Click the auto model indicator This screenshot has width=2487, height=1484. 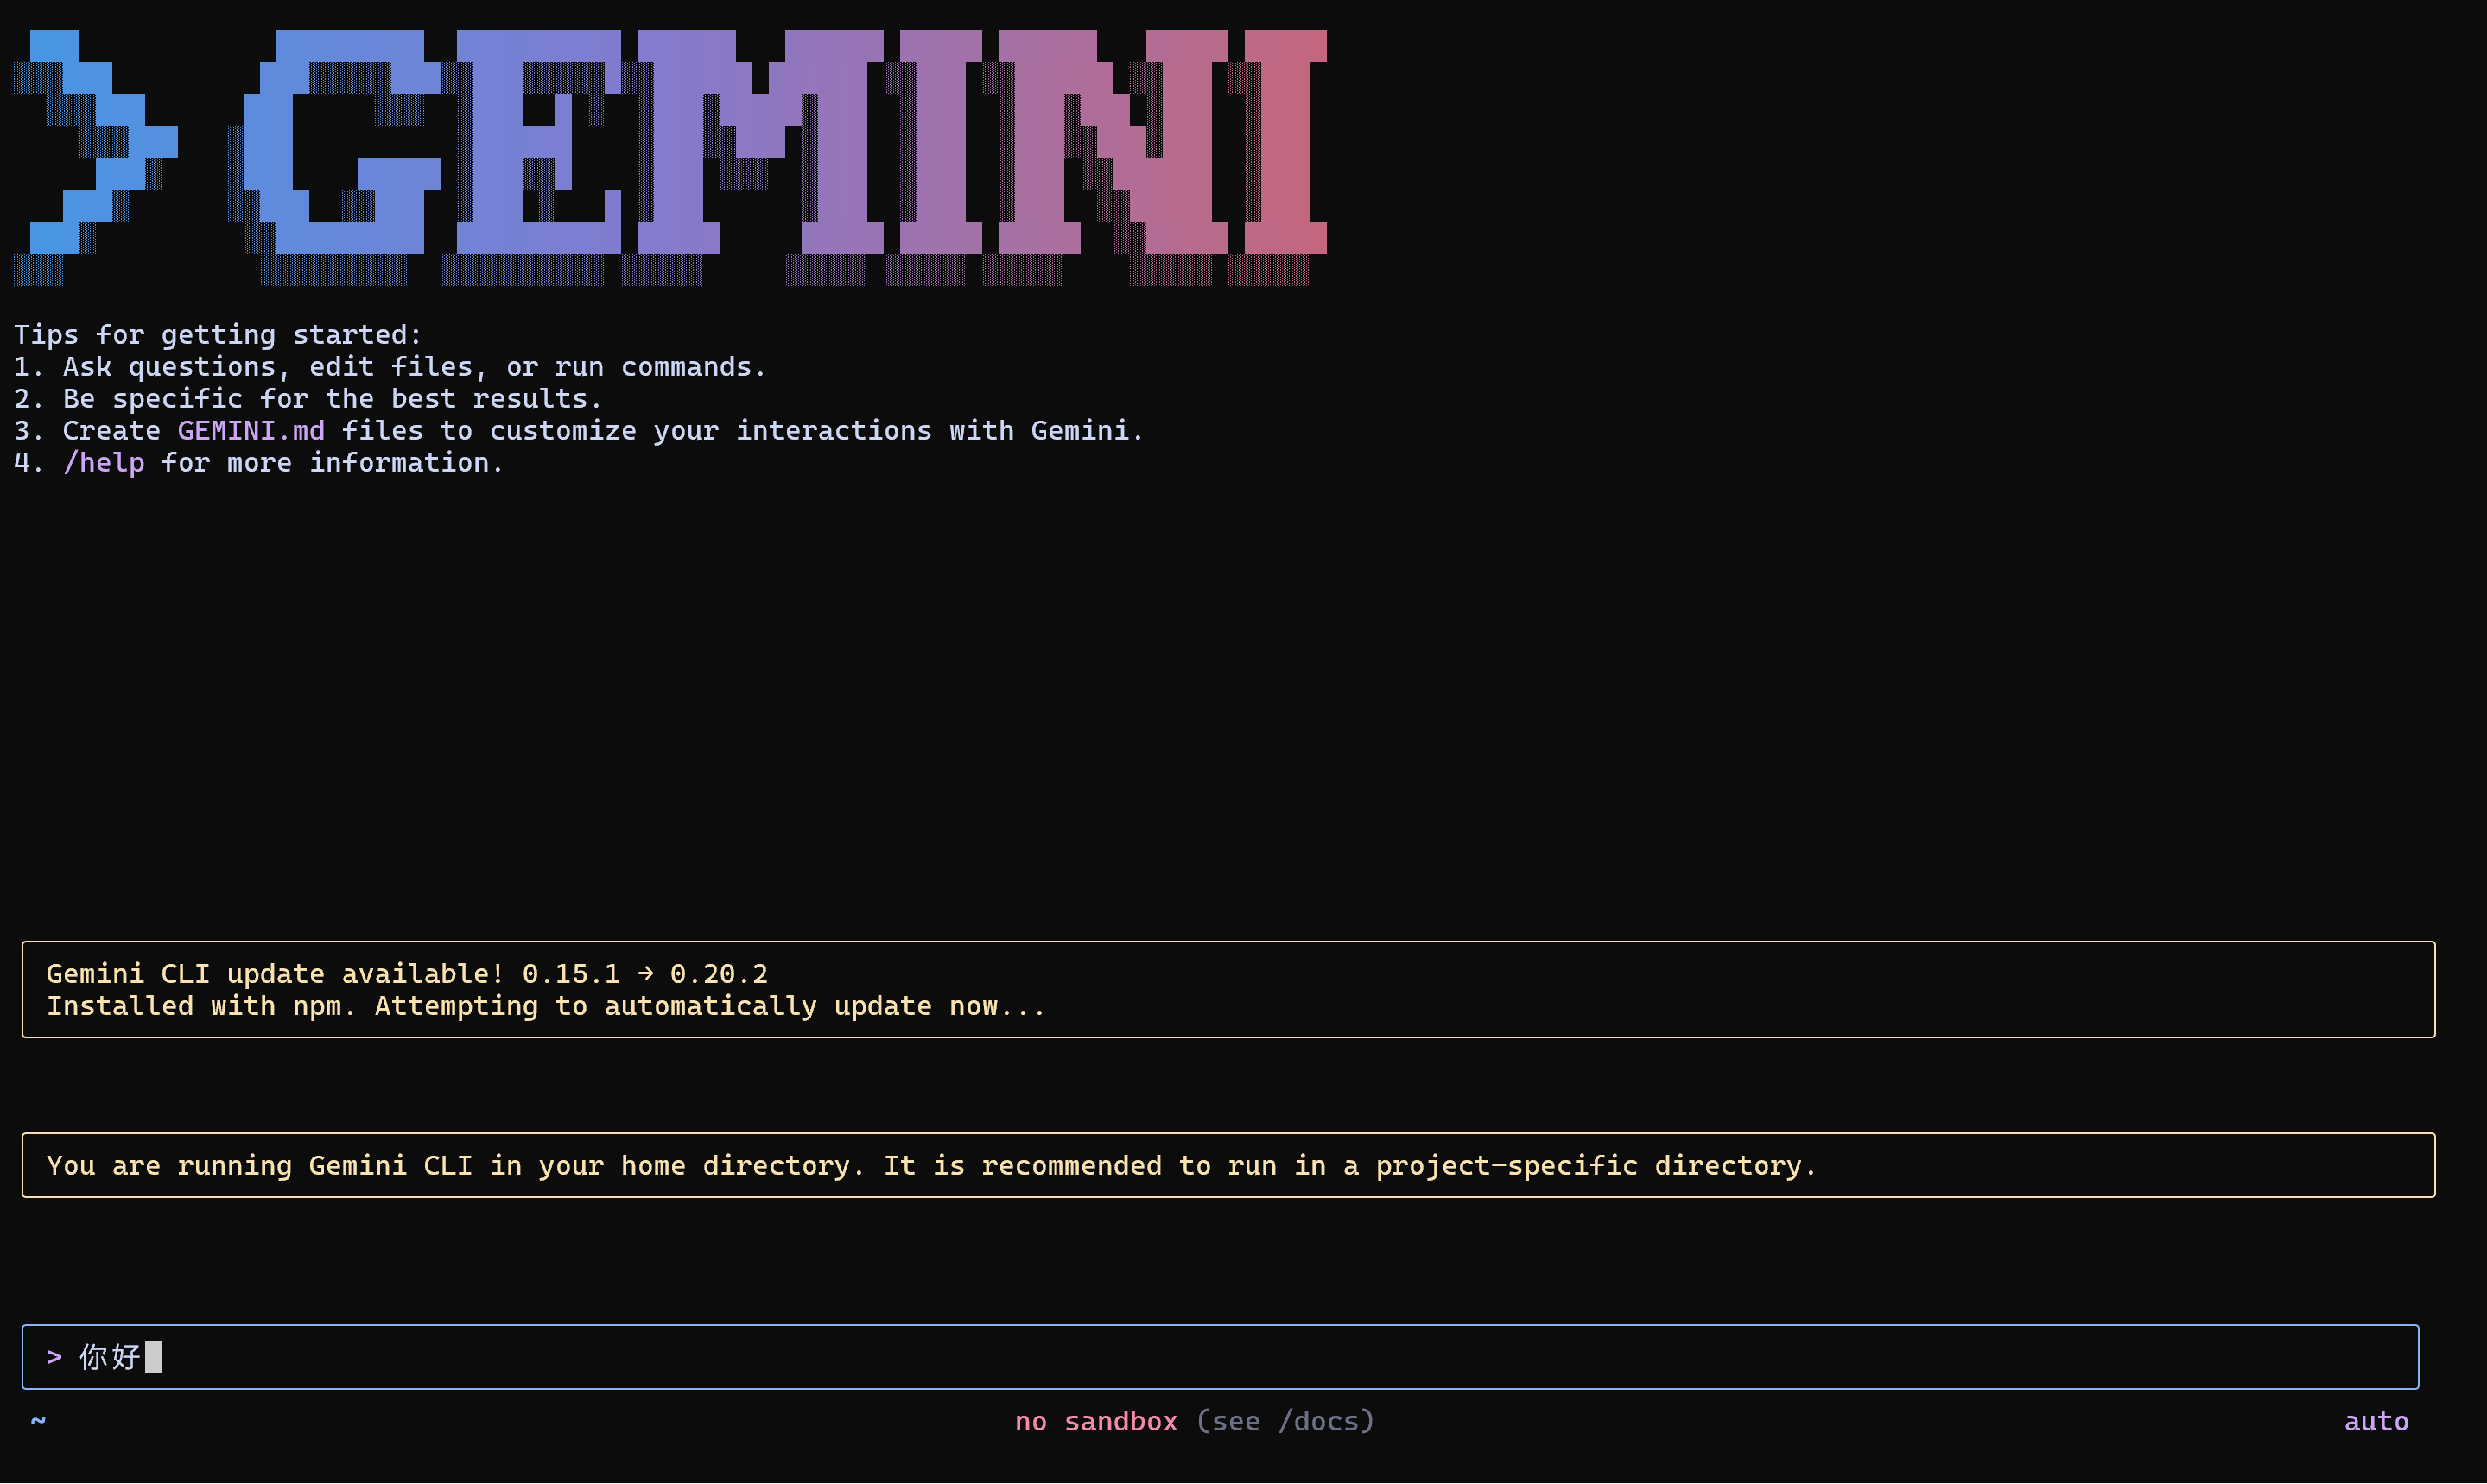click(2376, 1421)
